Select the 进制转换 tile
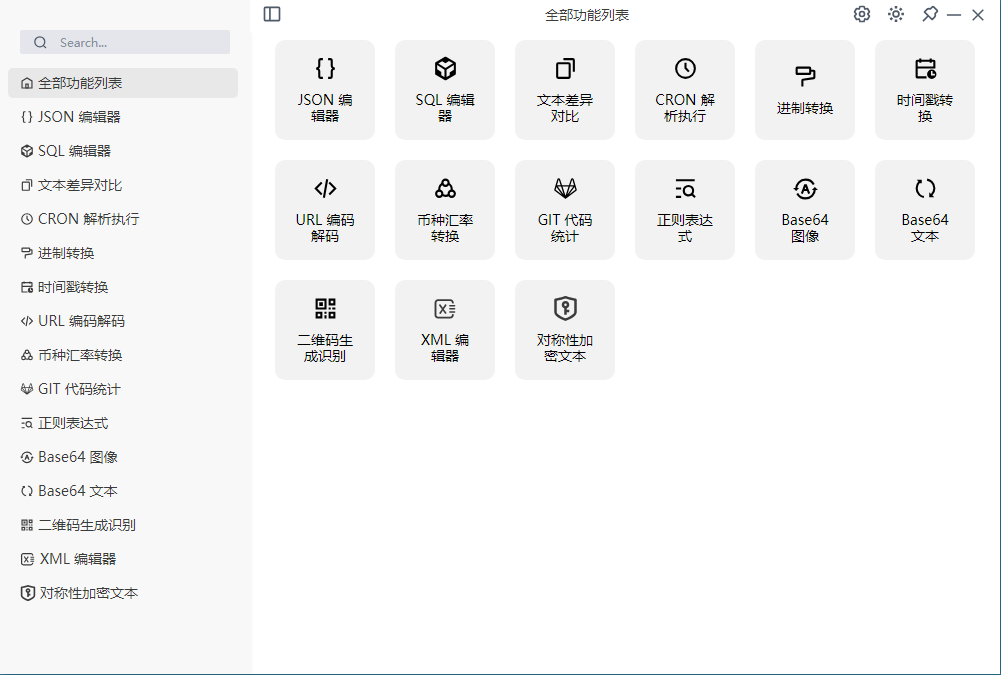Viewport: 1001px width, 675px height. (x=805, y=90)
